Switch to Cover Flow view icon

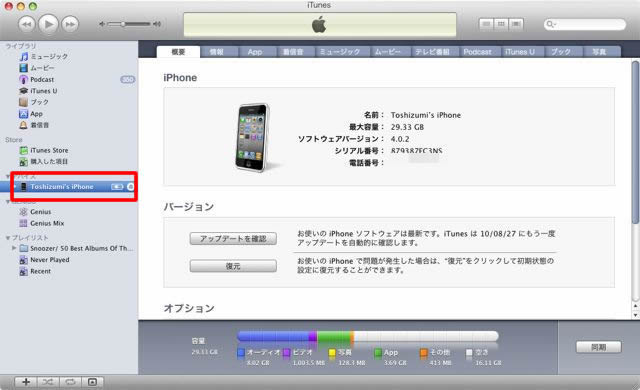(x=516, y=24)
